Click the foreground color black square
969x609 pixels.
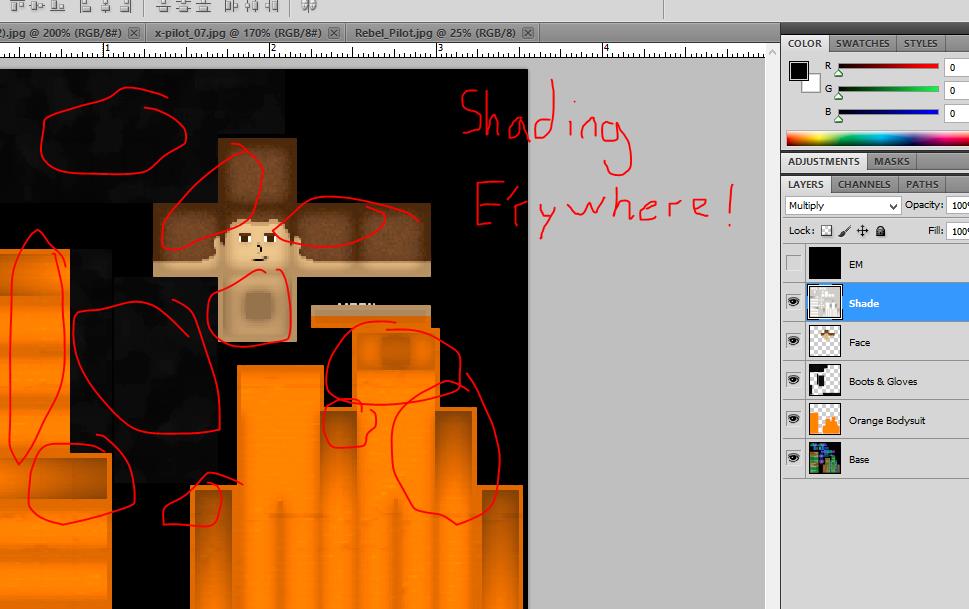tap(799, 71)
